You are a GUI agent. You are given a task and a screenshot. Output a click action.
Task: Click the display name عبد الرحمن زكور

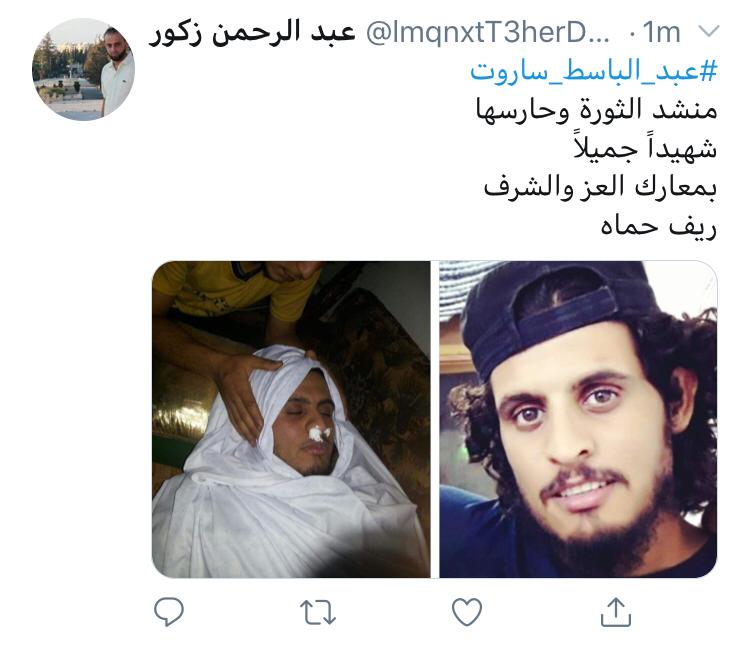tap(252, 33)
